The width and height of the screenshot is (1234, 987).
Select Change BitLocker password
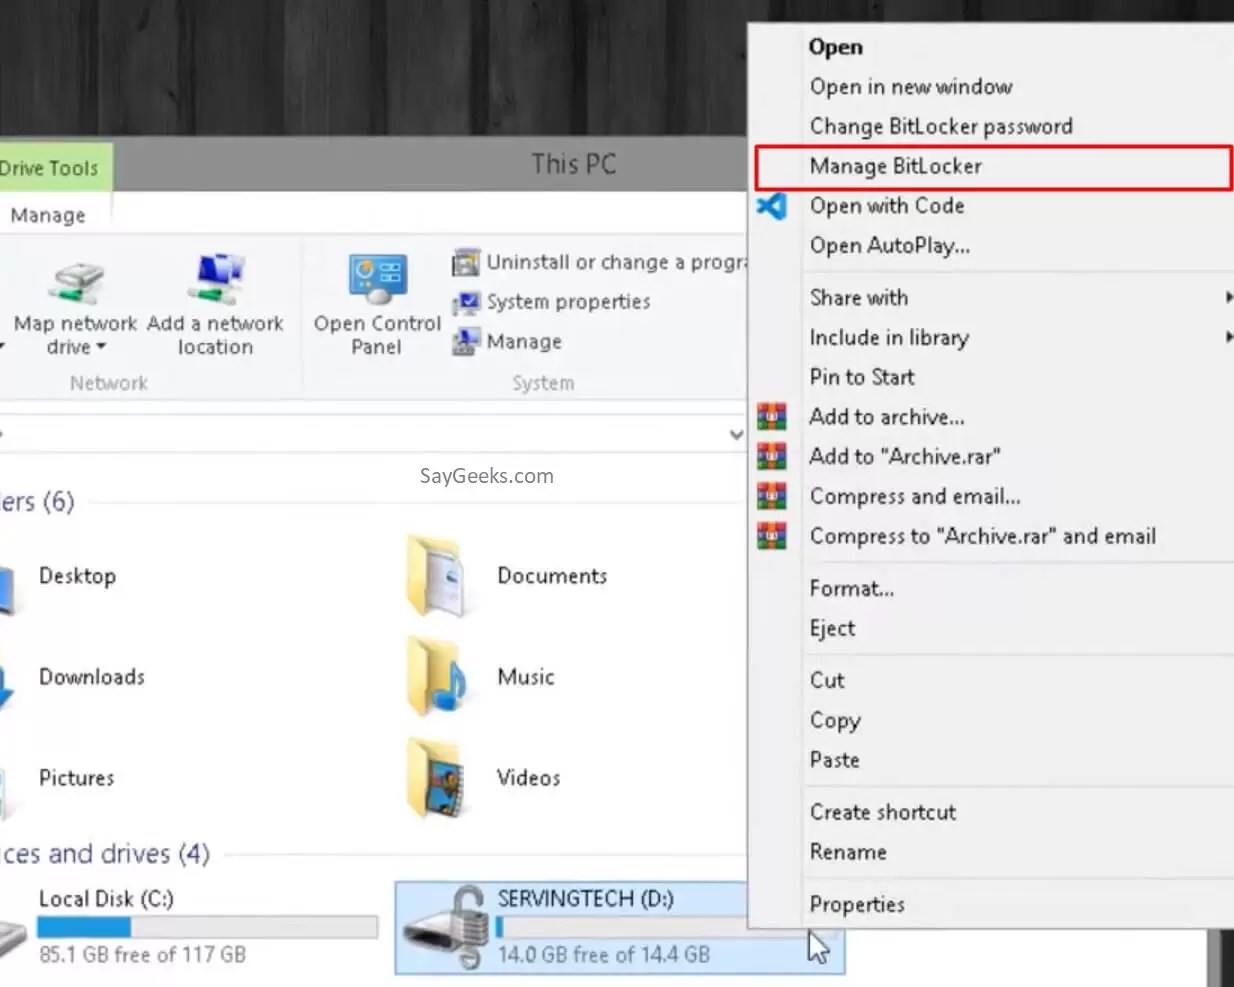pyautogui.click(x=941, y=127)
